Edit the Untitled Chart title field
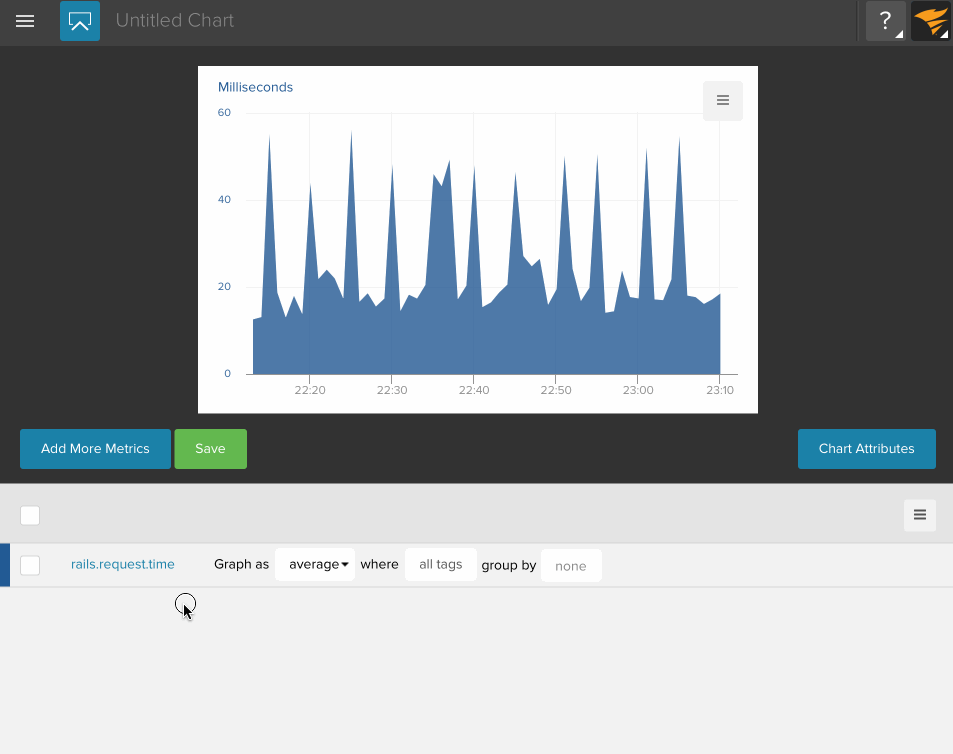This screenshot has height=754, width=953. [175, 21]
